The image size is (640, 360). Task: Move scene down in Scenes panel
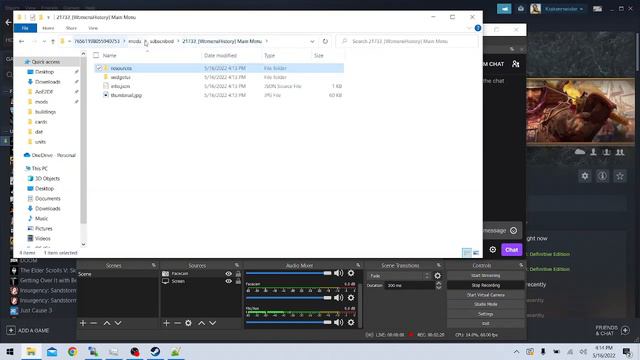(118, 323)
